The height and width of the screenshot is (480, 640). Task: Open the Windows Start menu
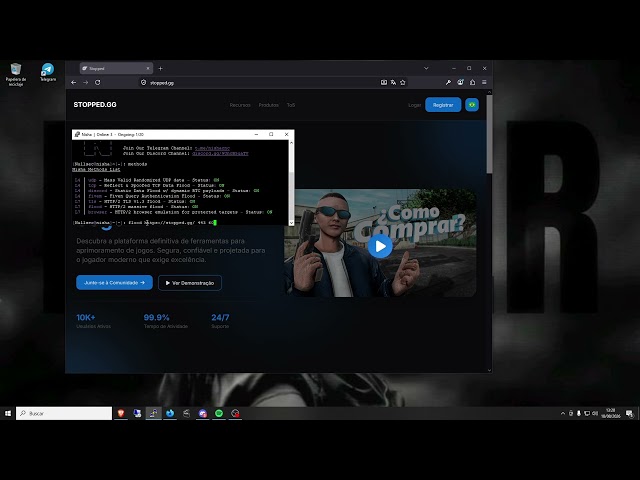point(8,413)
